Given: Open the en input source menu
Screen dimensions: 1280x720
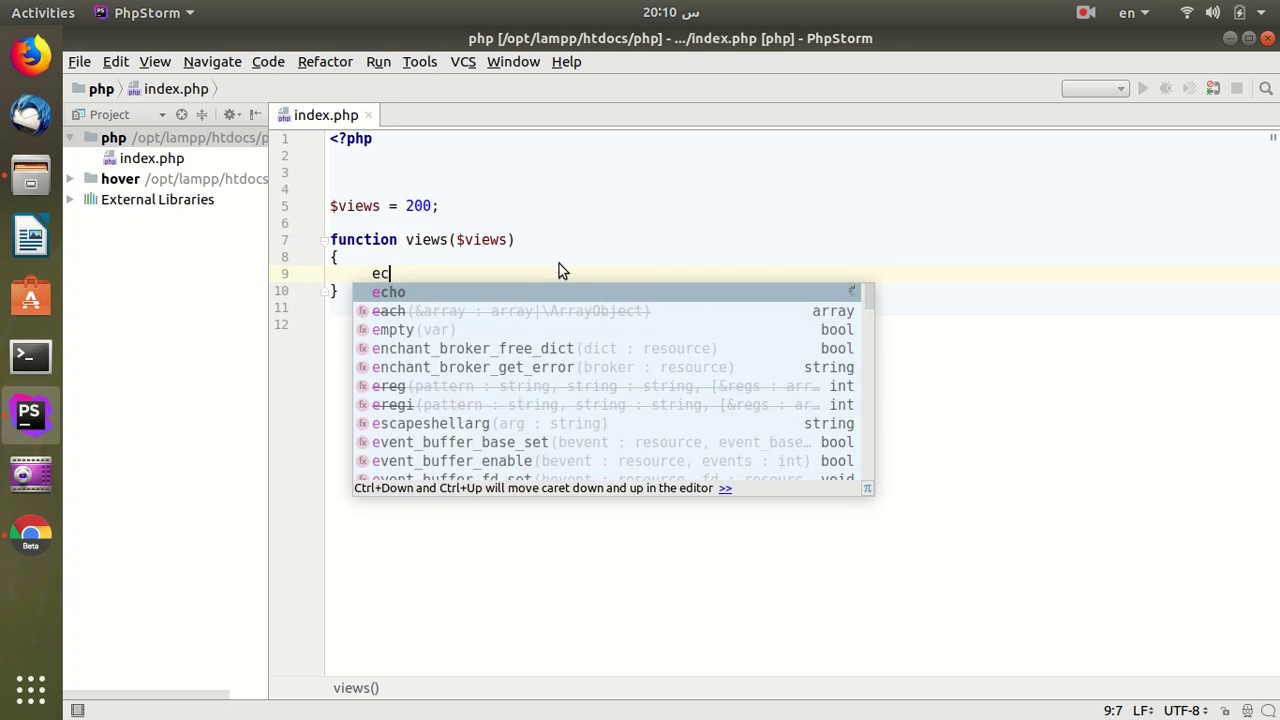Looking at the screenshot, I should 1133,13.
